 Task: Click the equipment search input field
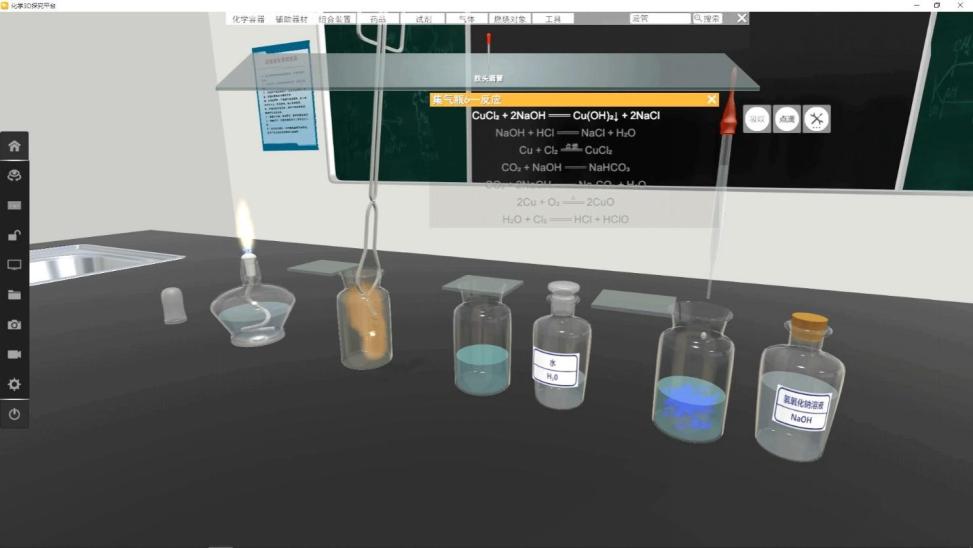coord(660,19)
